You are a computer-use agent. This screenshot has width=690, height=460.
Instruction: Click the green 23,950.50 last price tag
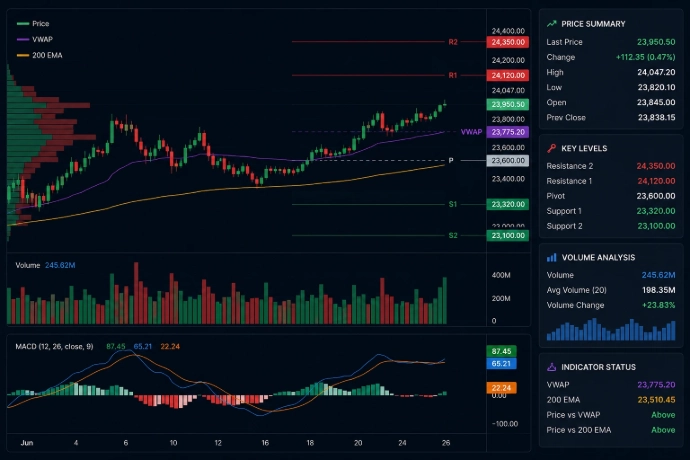tap(508, 104)
